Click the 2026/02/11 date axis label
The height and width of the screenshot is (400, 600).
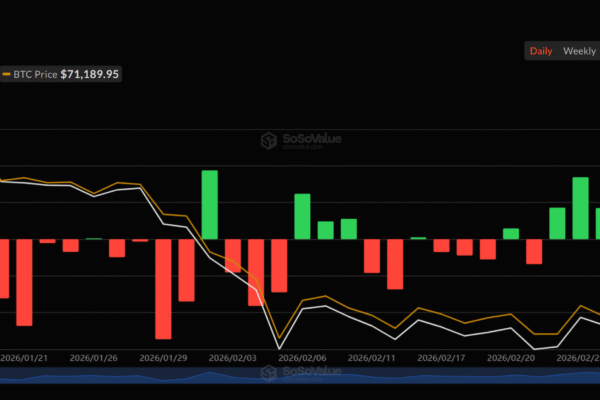pyautogui.click(x=379, y=357)
